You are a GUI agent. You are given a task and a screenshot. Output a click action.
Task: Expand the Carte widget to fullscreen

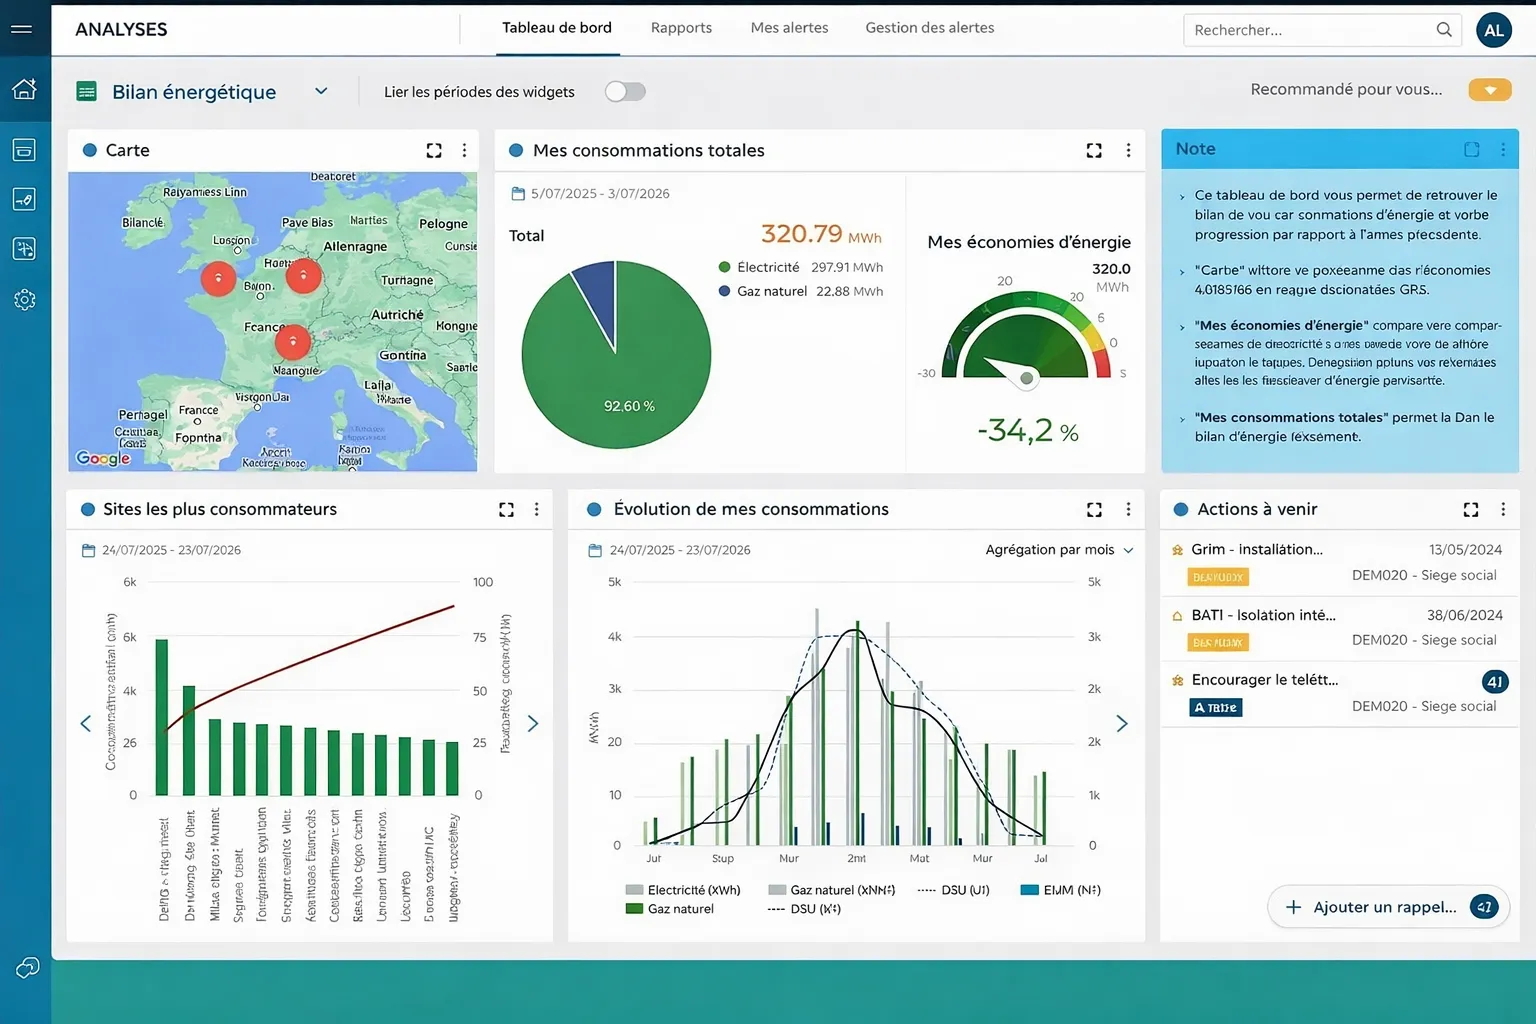pyautogui.click(x=434, y=150)
